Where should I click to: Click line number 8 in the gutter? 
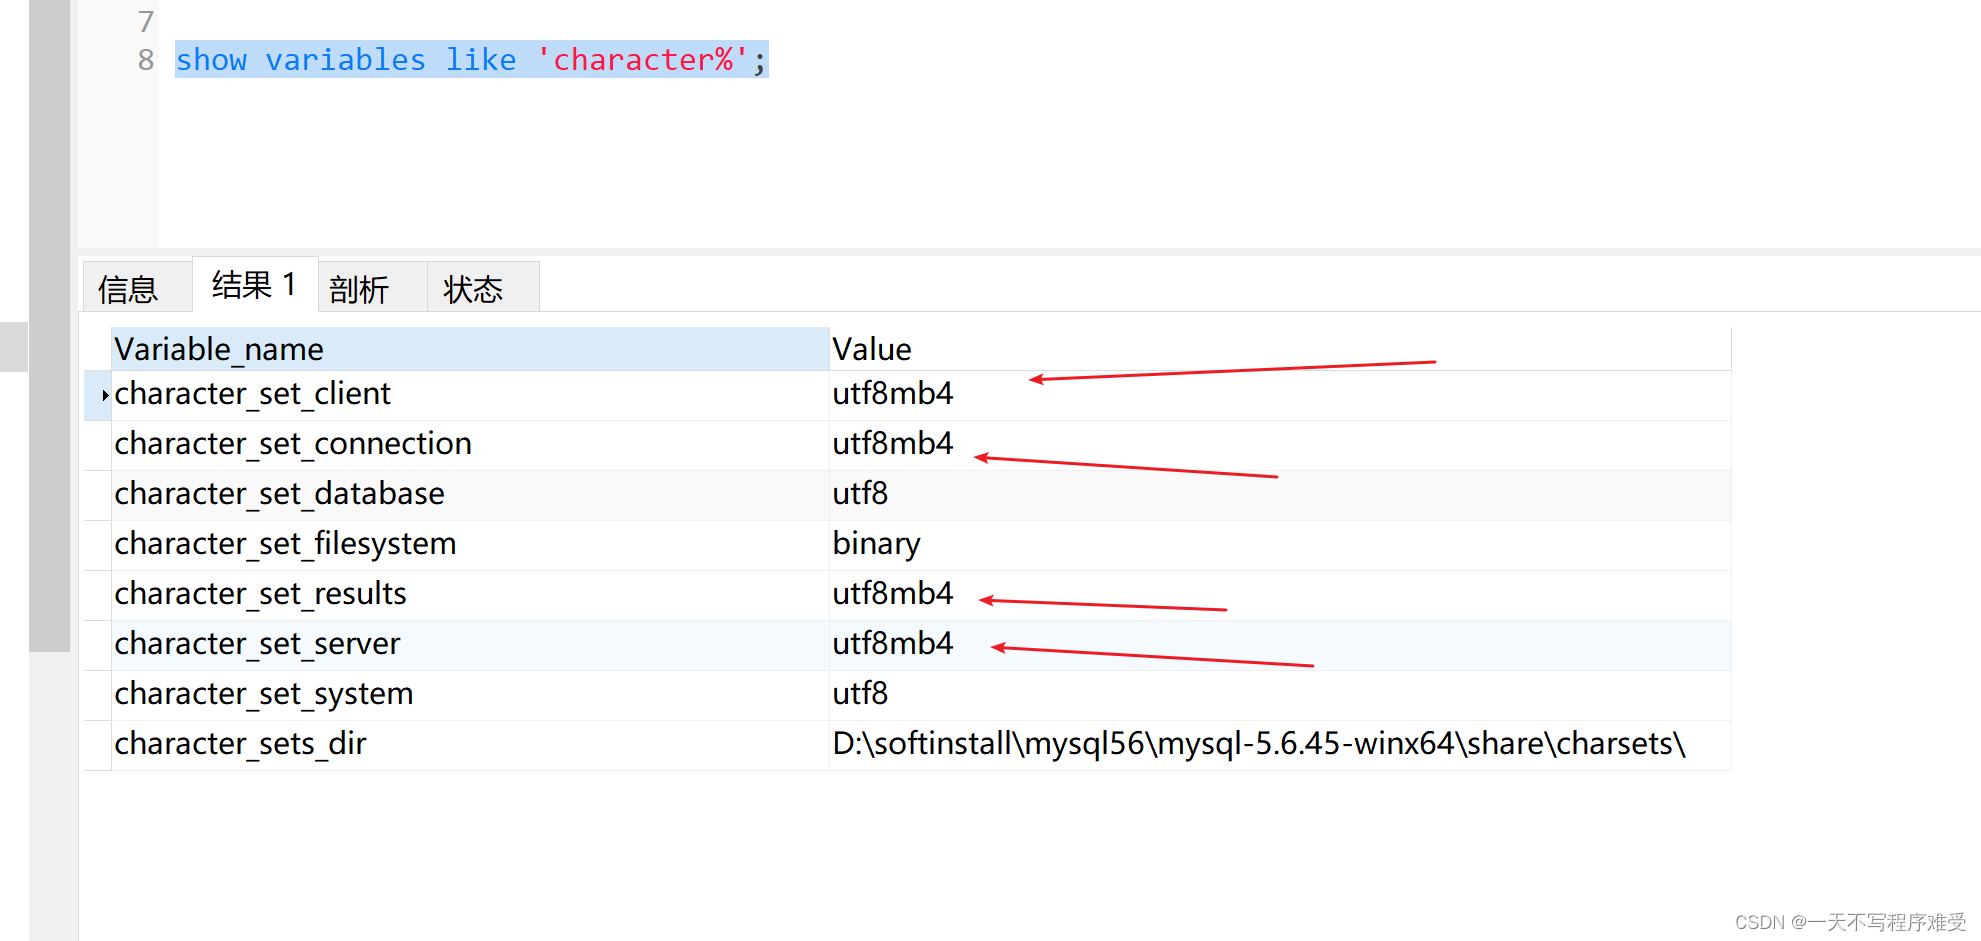click(x=146, y=60)
